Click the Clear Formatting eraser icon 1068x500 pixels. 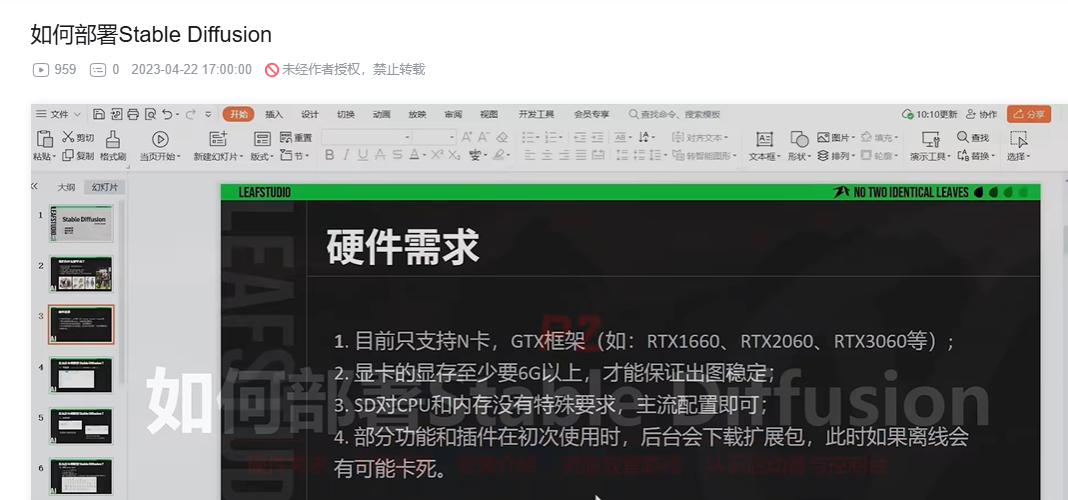[502, 137]
